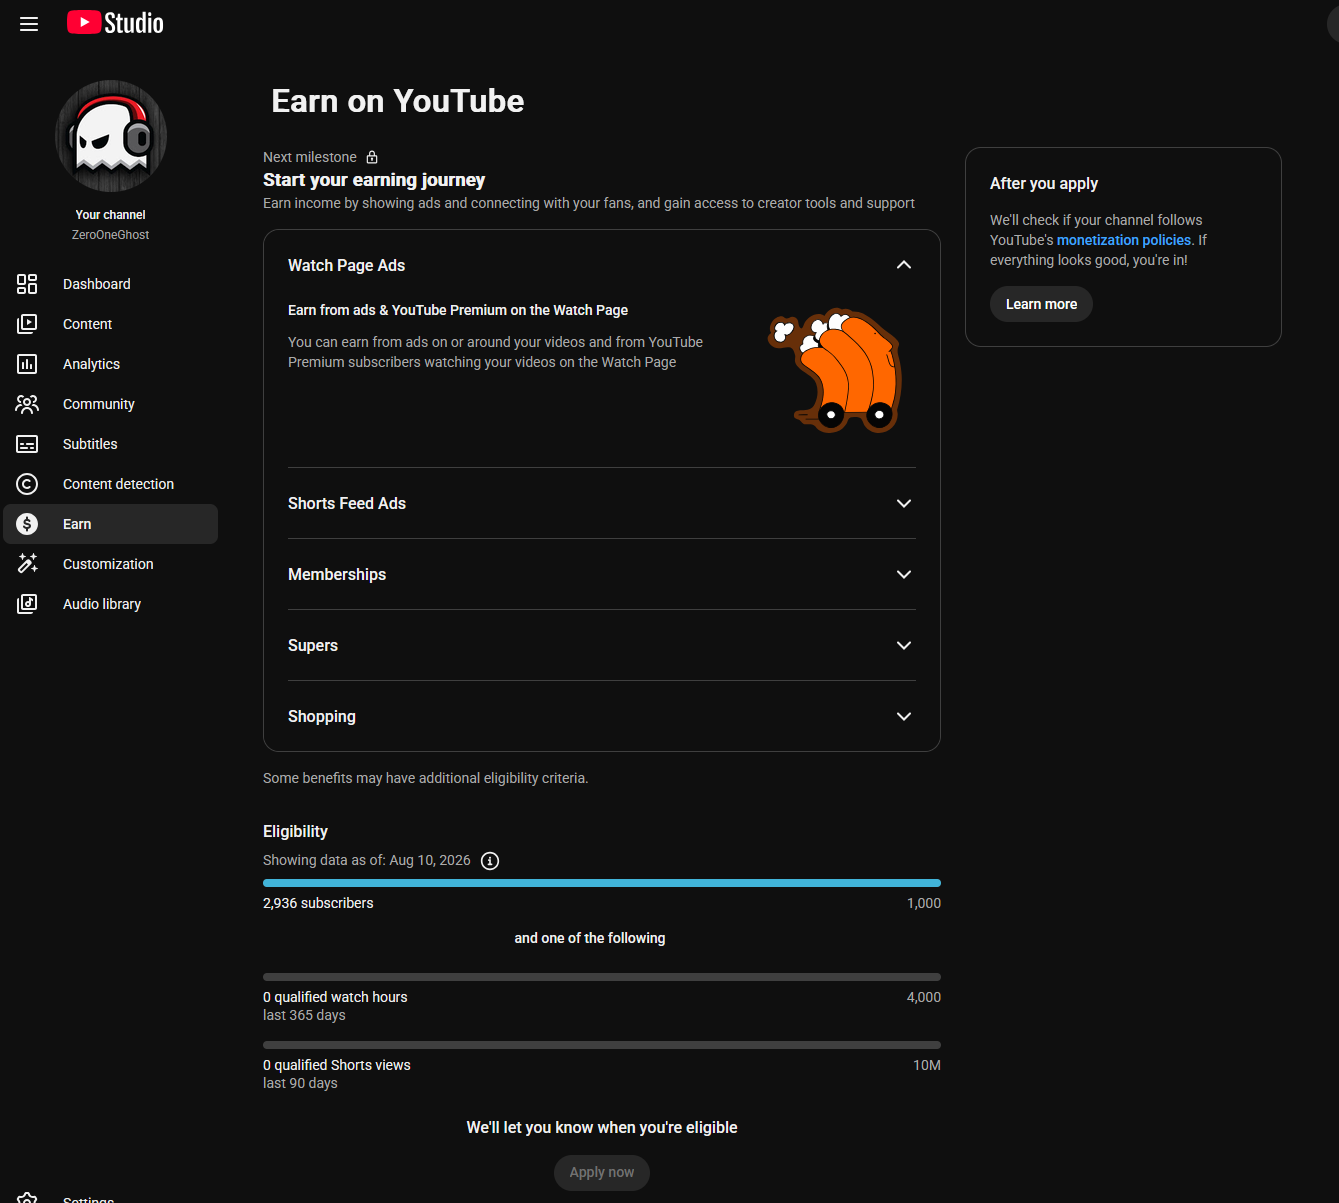Open the Community page

click(110, 404)
